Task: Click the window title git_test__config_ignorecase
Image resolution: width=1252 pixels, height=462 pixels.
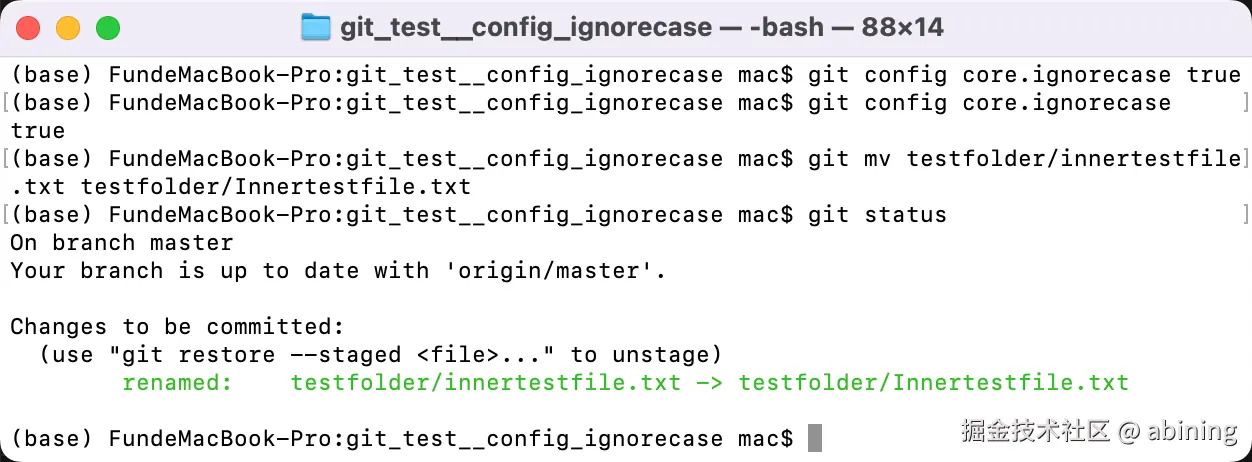Action: click(x=526, y=28)
